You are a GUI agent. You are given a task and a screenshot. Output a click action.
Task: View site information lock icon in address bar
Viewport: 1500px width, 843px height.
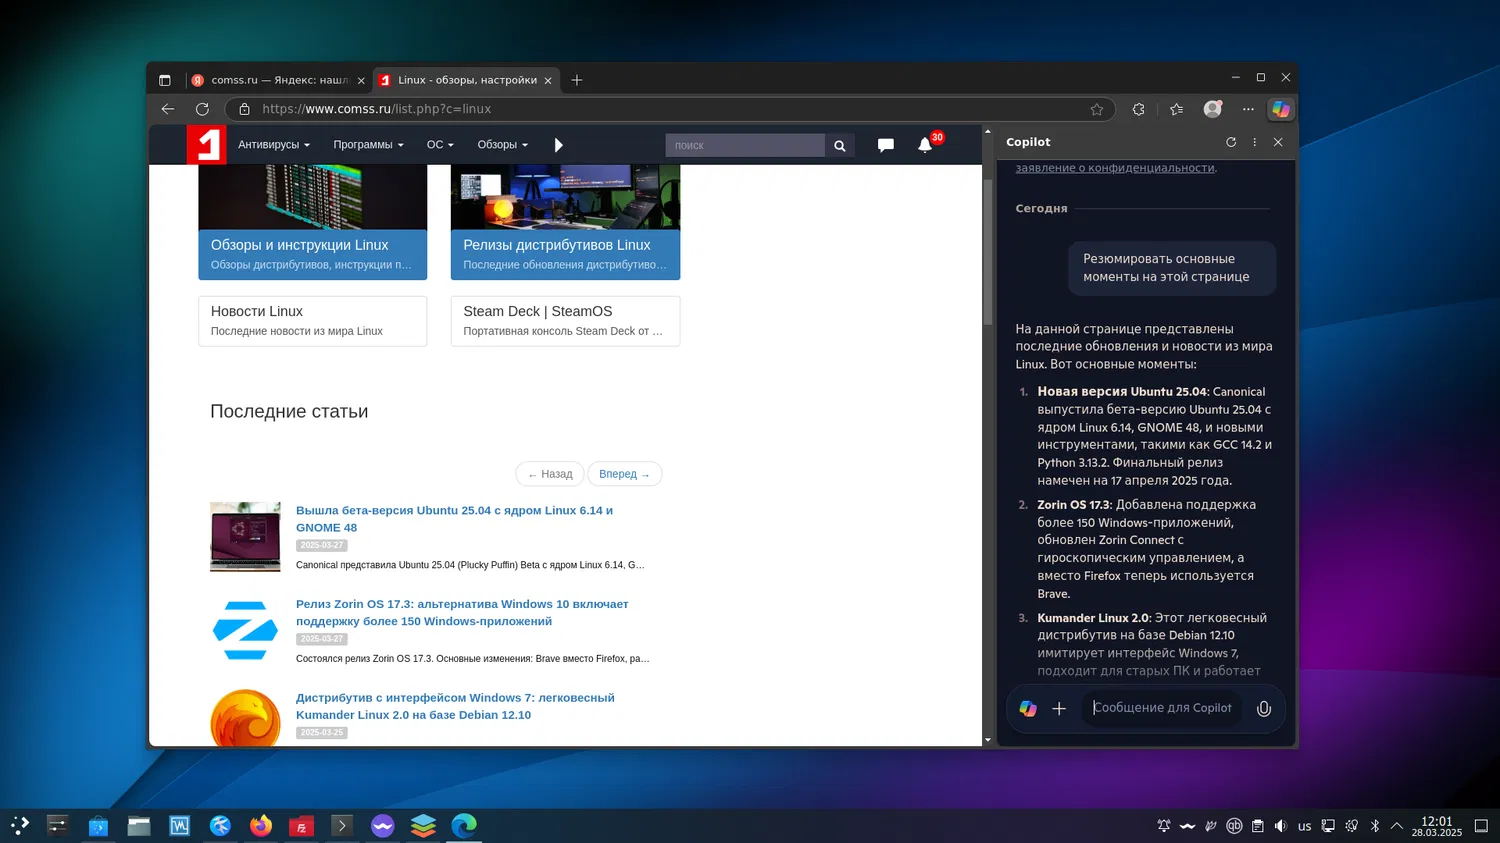[x=244, y=109]
